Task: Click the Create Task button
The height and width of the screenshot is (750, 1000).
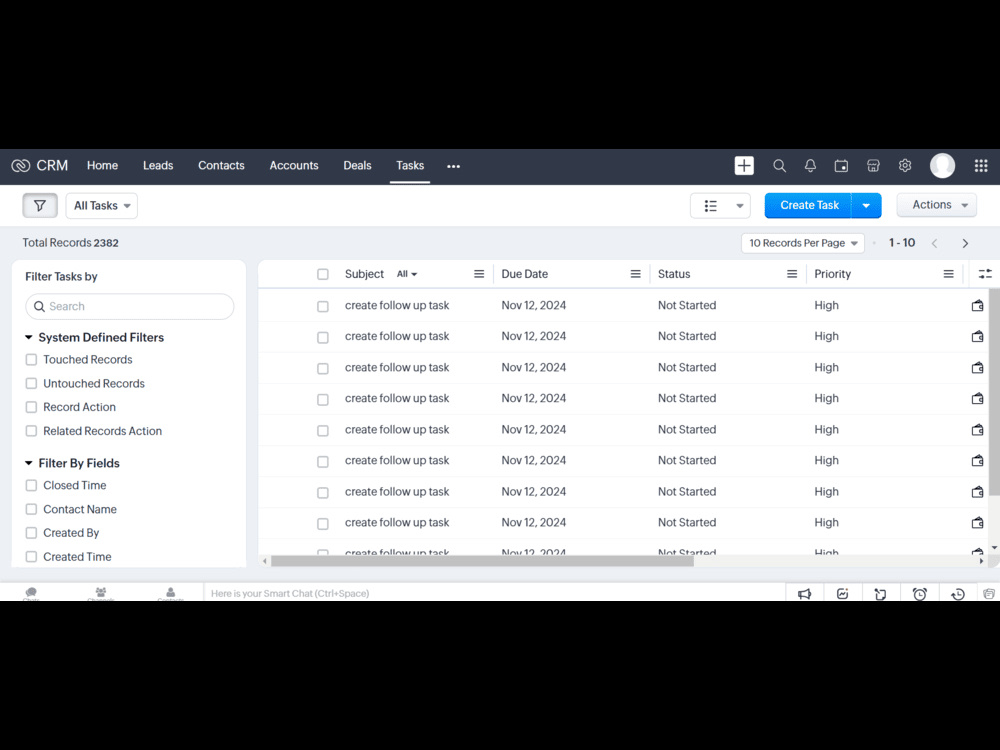Action: (809, 205)
